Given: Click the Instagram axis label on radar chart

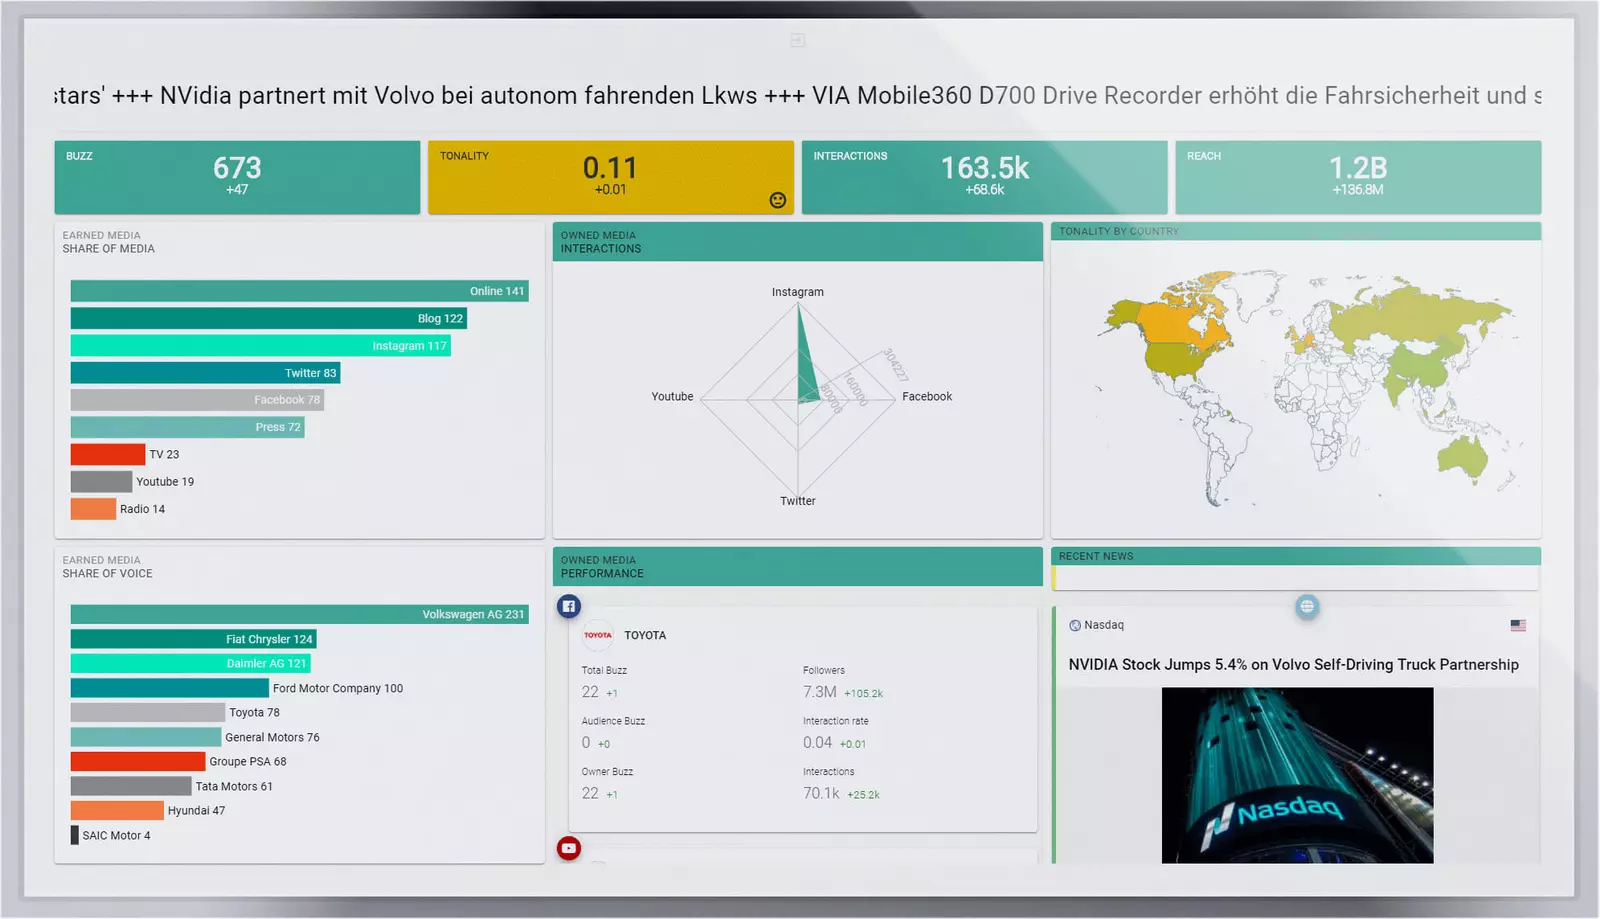Looking at the screenshot, I should point(798,292).
